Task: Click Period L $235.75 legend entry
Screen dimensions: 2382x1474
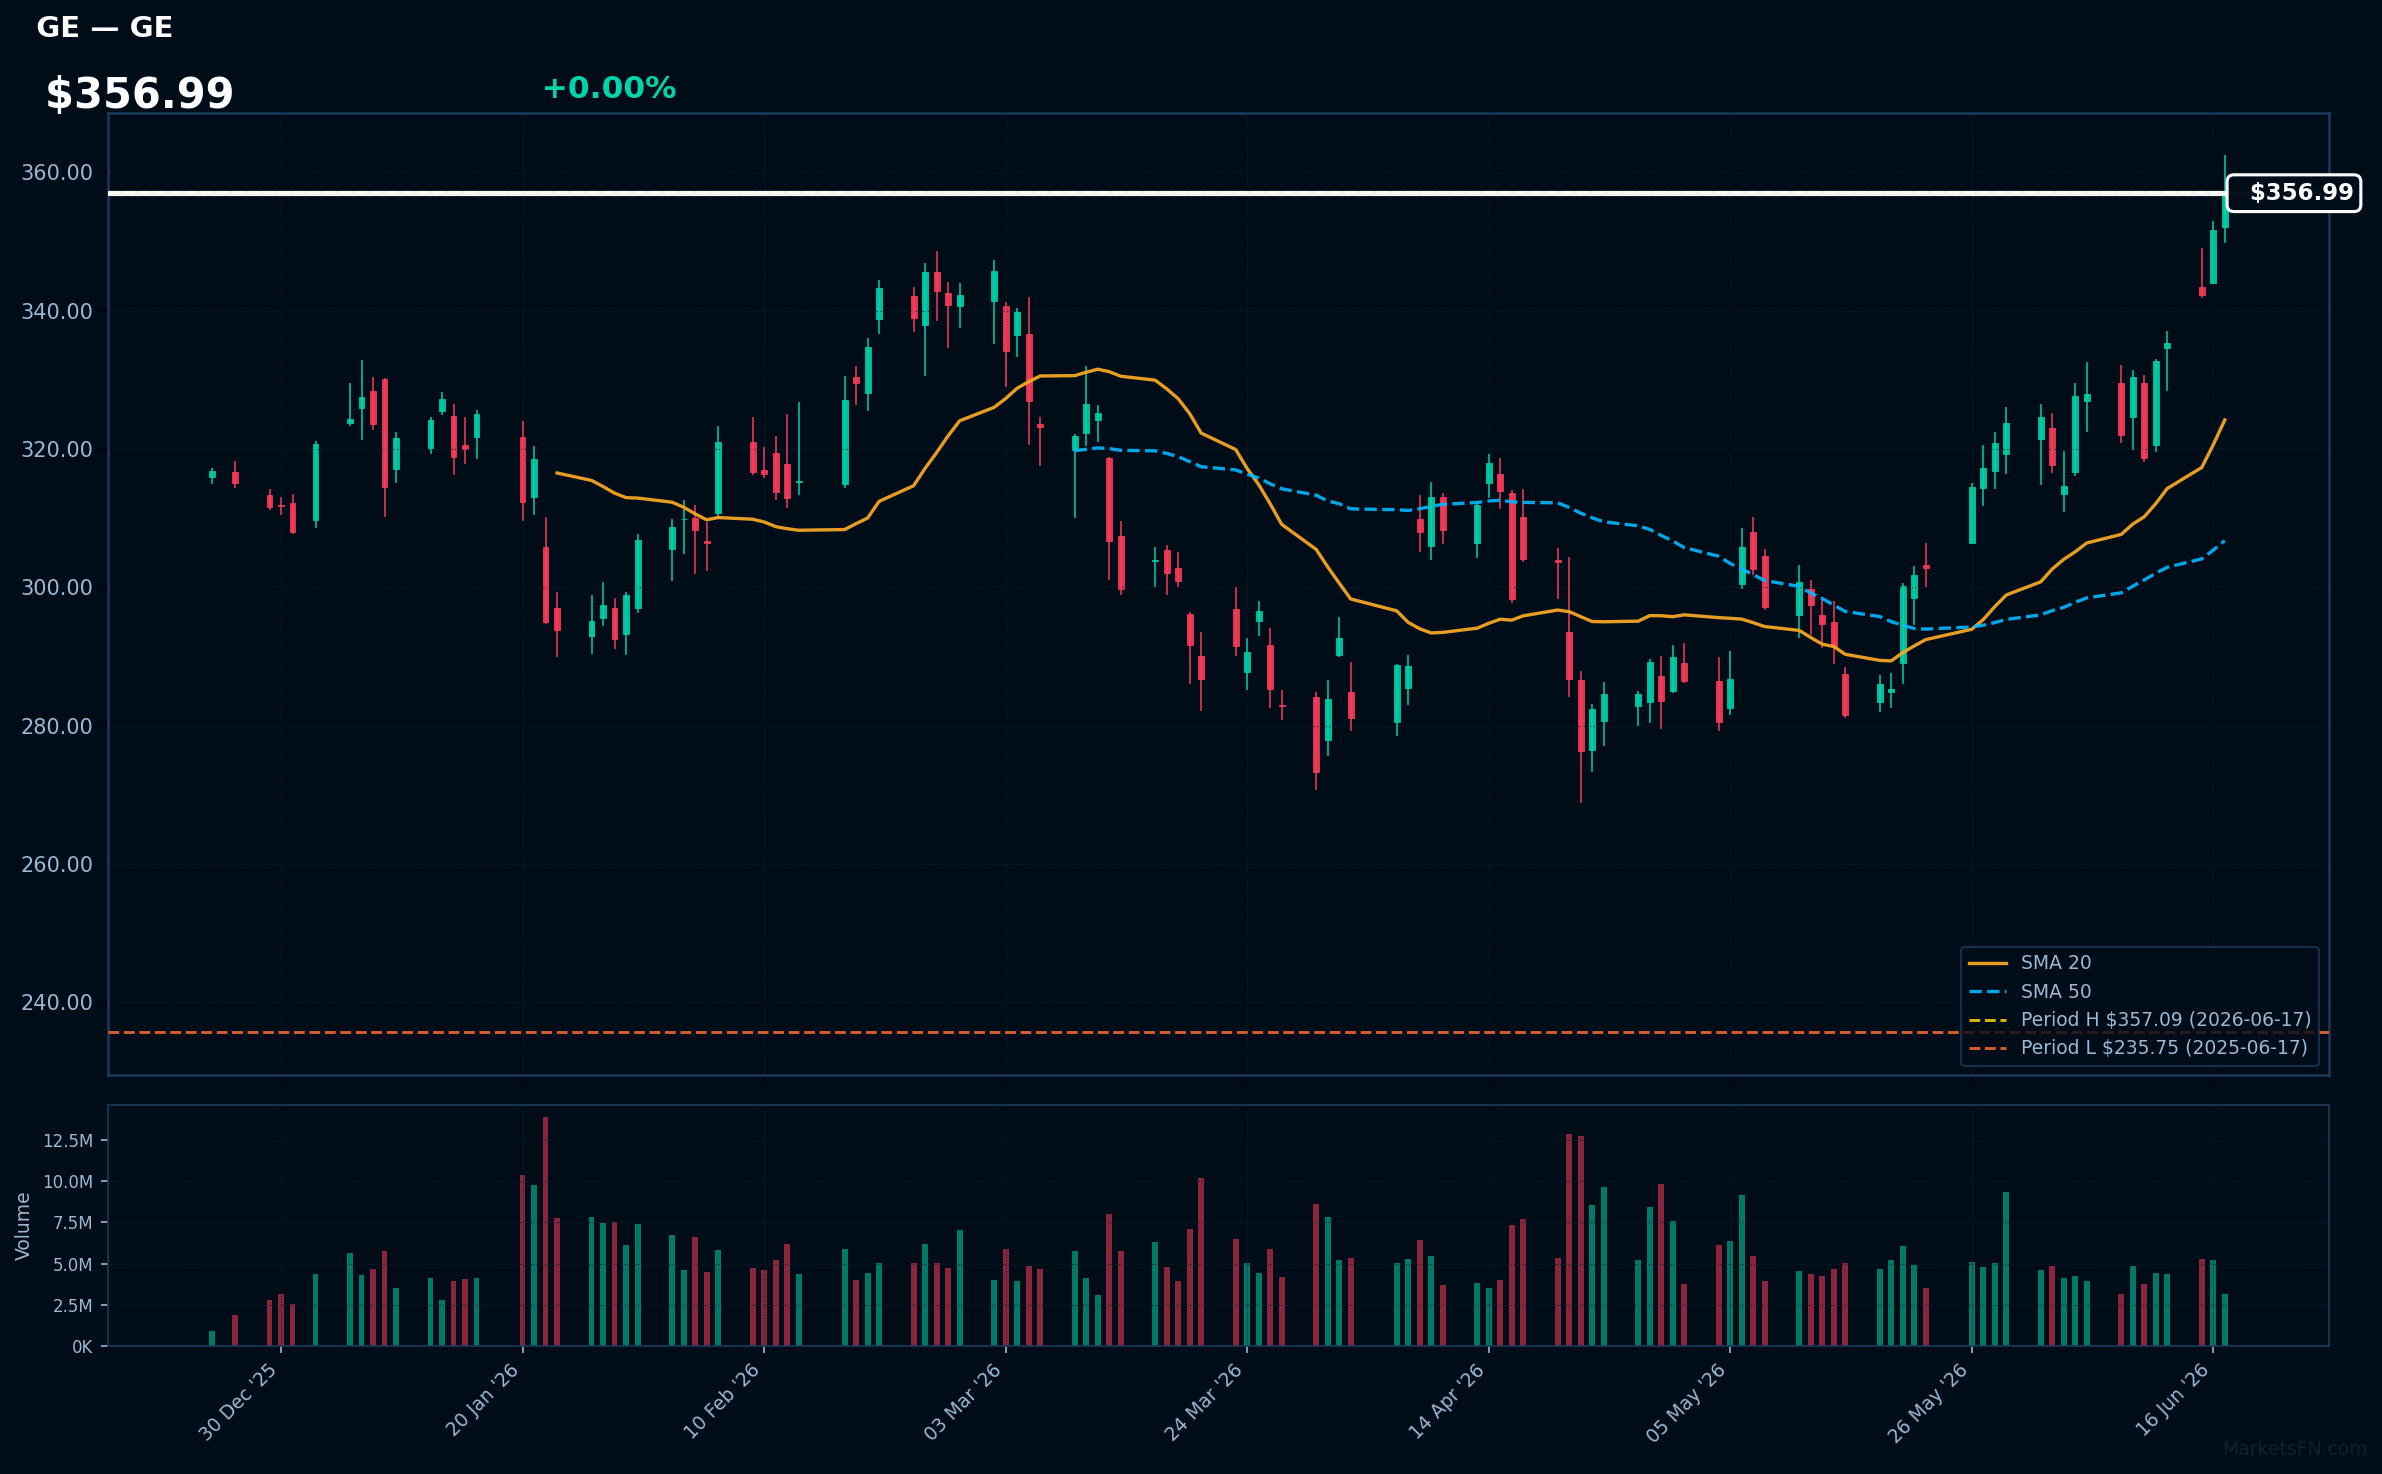Action: click(x=2138, y=1048)
